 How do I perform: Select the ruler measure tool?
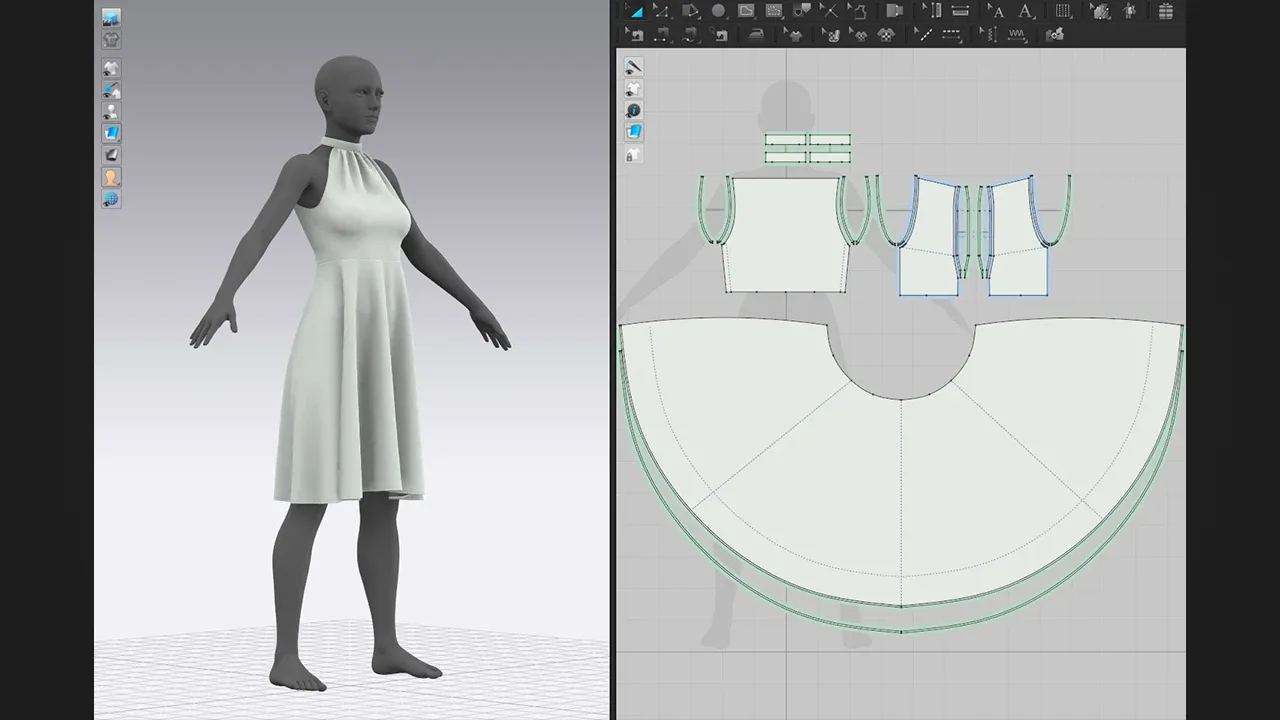click(960, 11)
